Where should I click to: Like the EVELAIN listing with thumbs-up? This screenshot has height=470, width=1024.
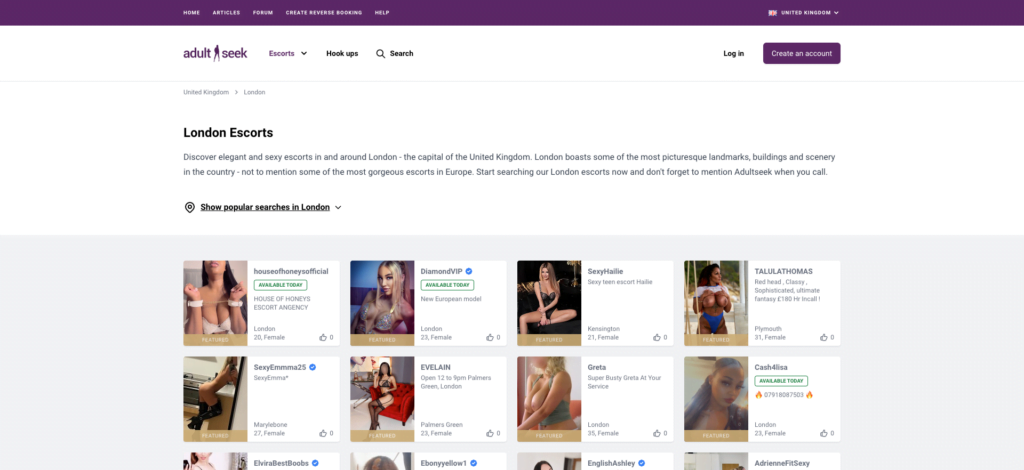(490, 433)
